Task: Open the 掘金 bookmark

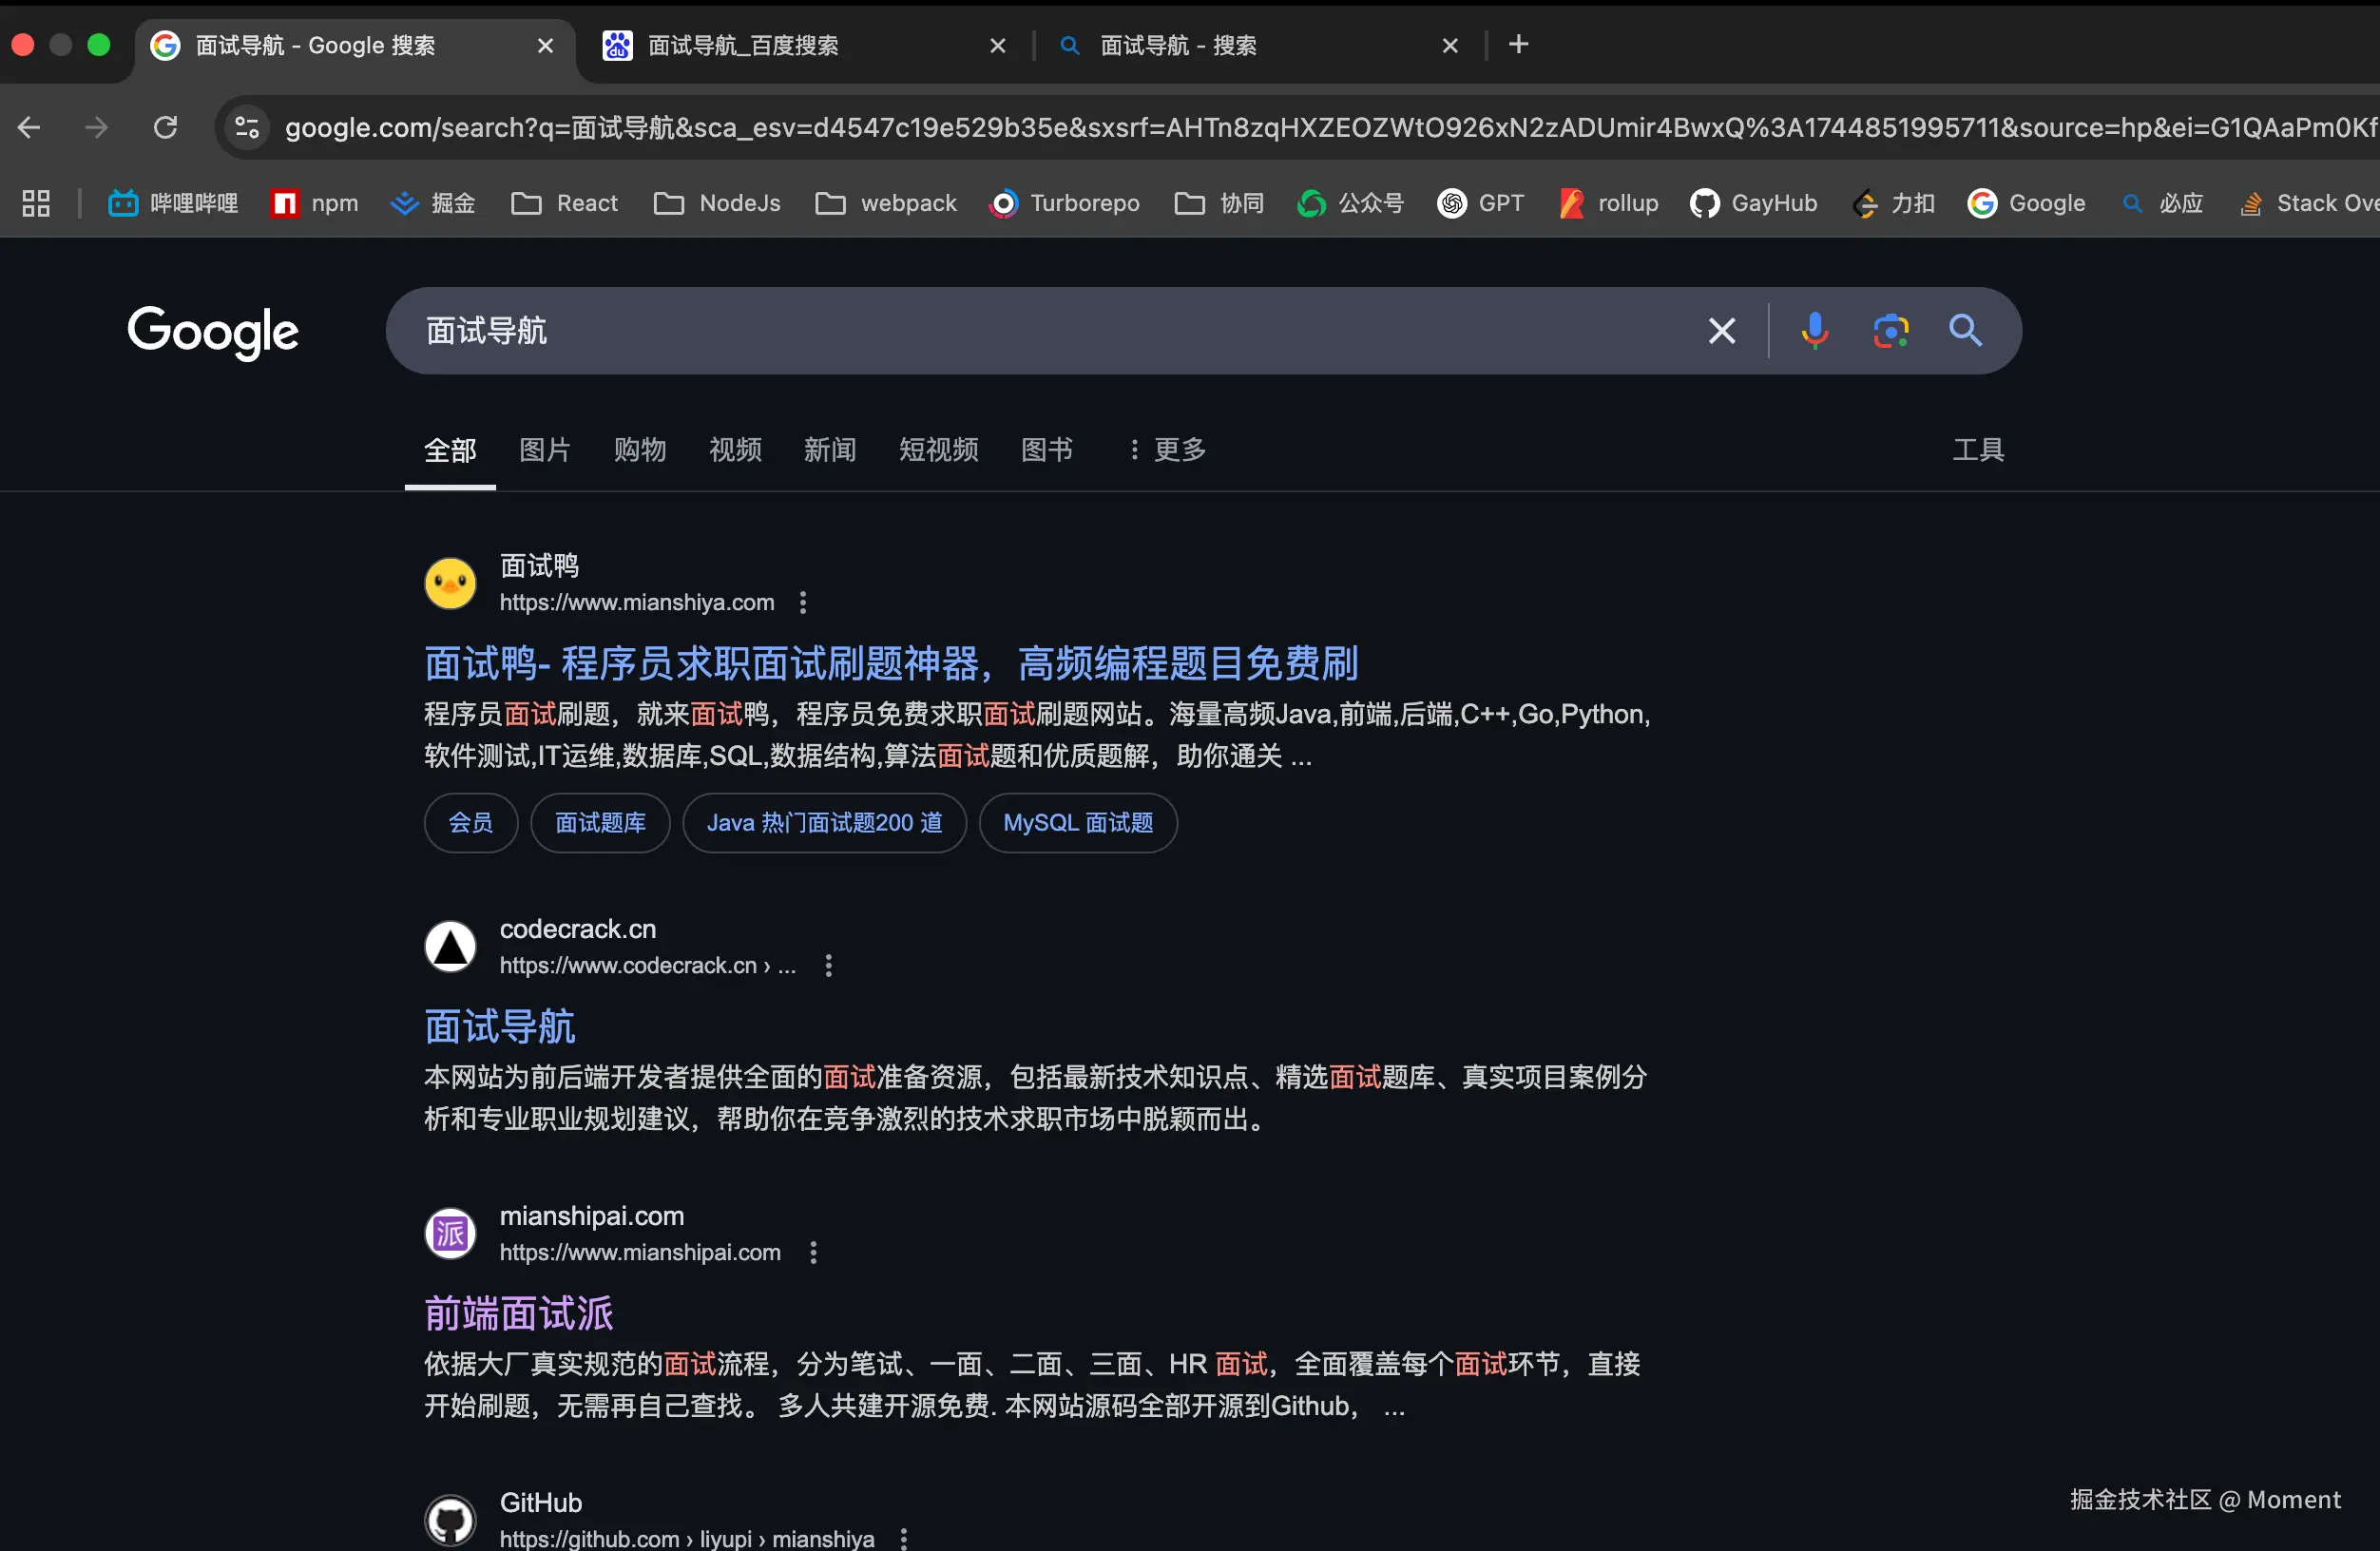Action: pos(433,203)
